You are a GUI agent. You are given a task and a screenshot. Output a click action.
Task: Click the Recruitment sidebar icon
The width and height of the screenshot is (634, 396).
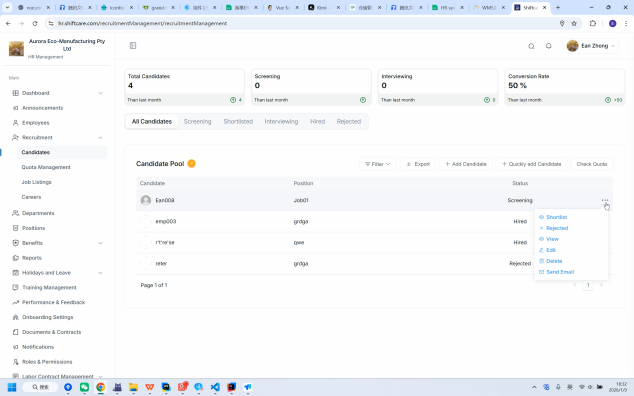coord(15,138)
